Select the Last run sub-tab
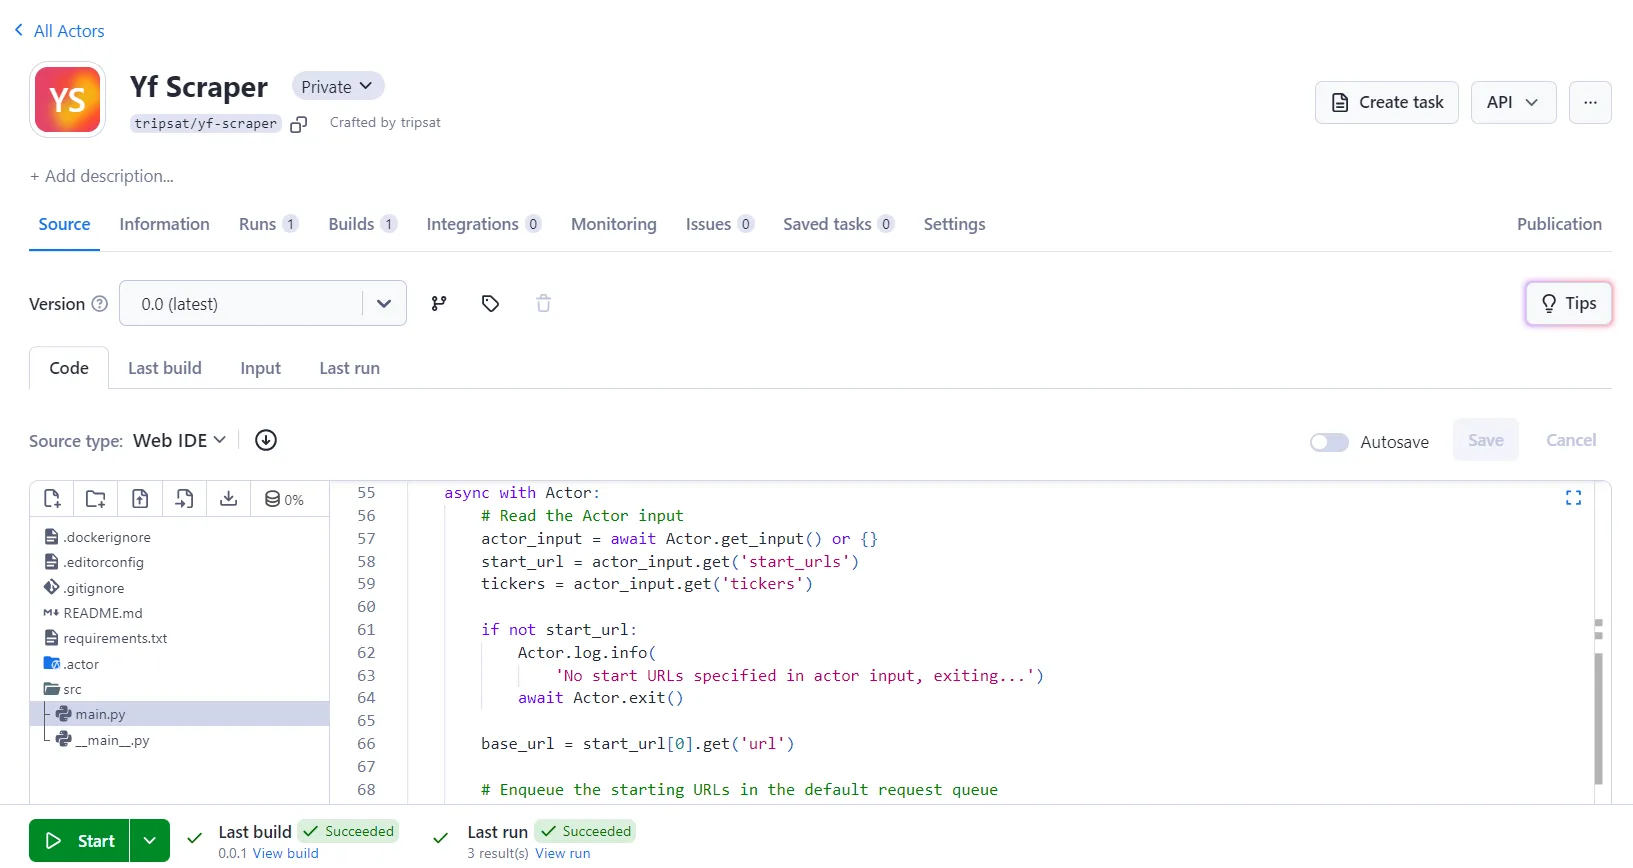This screenshot has width=1633, height=868. pos(349,368)
